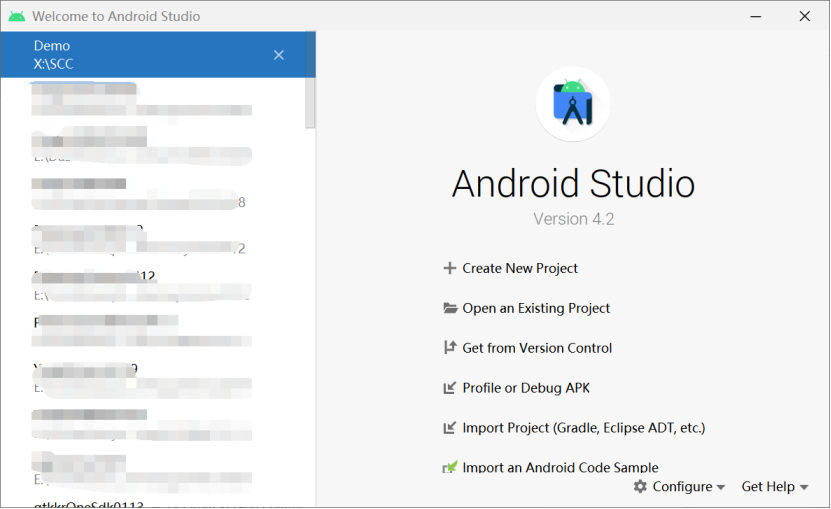Minimize the Welcome to Android Studio window
The width and height of the screenshot is (831, 509).
point(756,16)
